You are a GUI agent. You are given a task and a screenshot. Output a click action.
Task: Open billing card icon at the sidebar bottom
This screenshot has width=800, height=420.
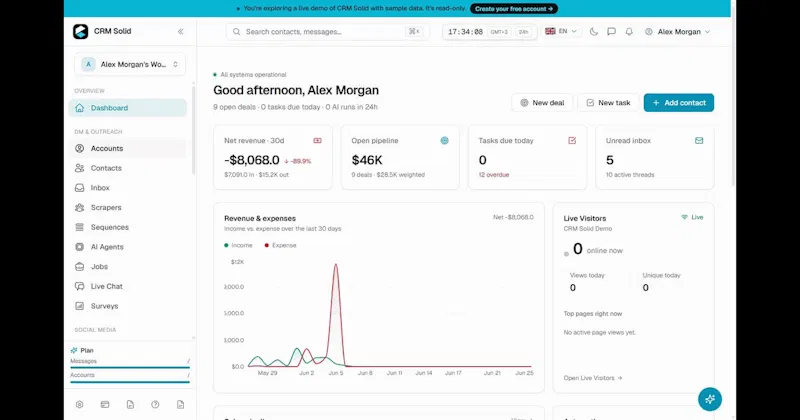click(x=105, y=404)
